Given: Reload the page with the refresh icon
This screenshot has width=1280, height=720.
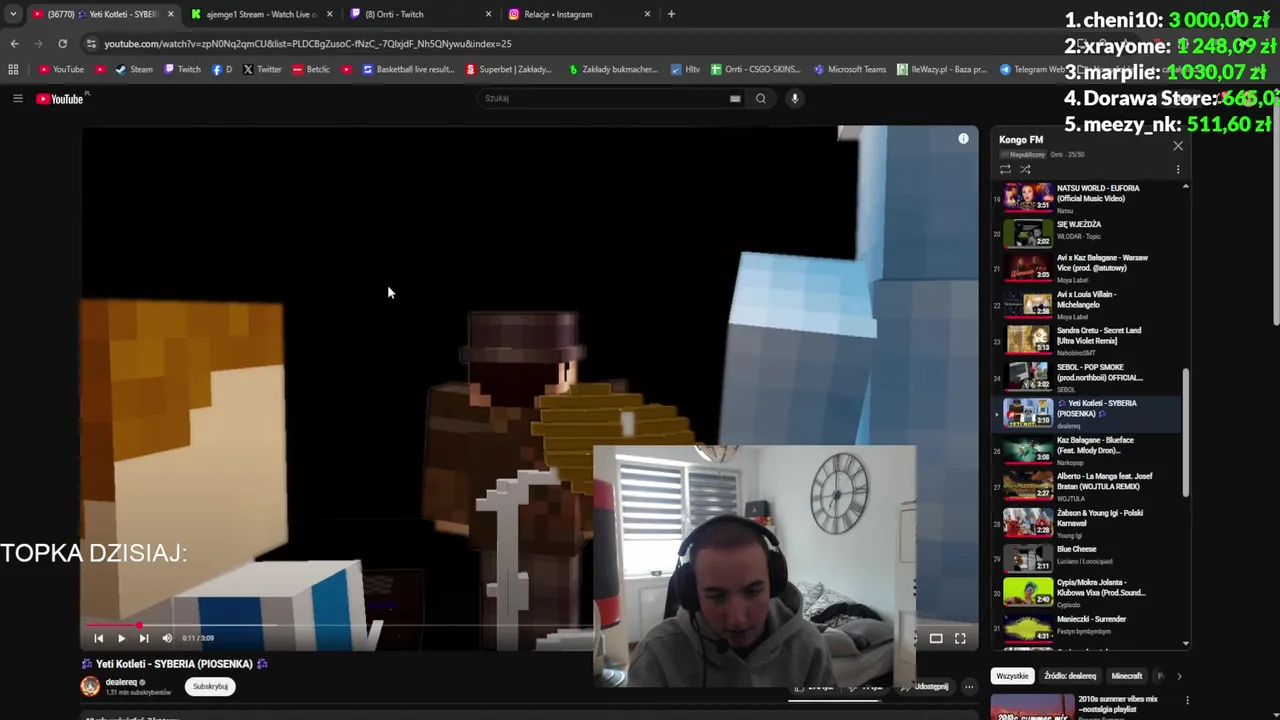Looking at the screenshot, I should (x=62, y=44).
